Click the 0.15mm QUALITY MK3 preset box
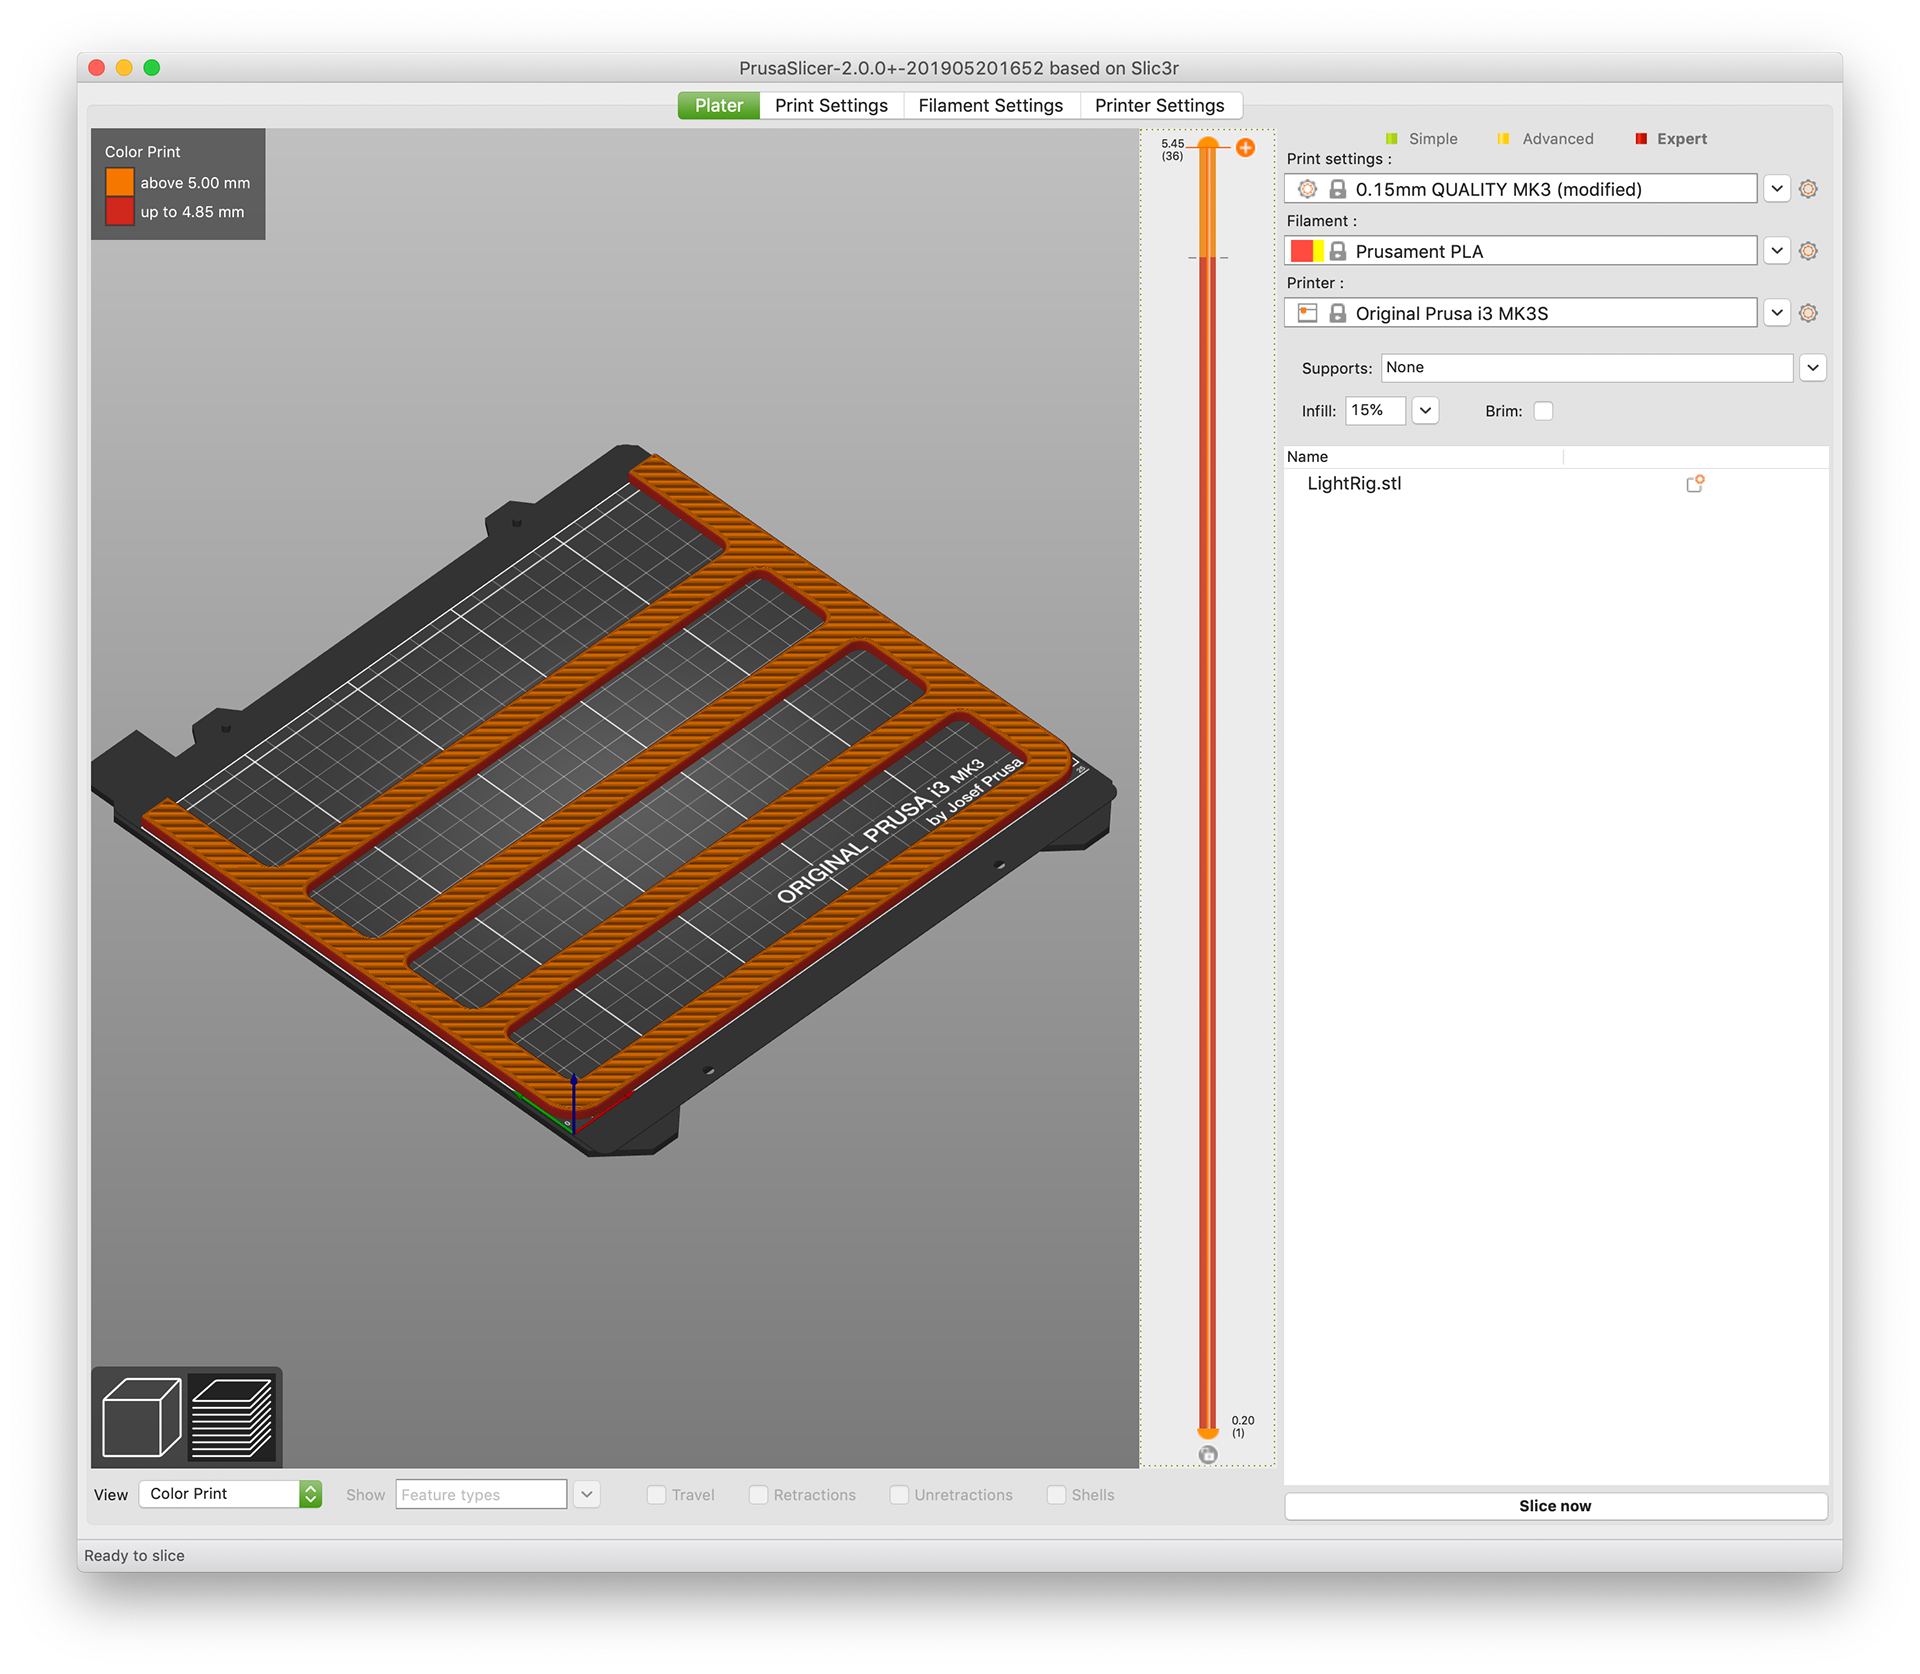Image resolution: width=1920 pixels, height=1674 pixels. coord(1520,189)
